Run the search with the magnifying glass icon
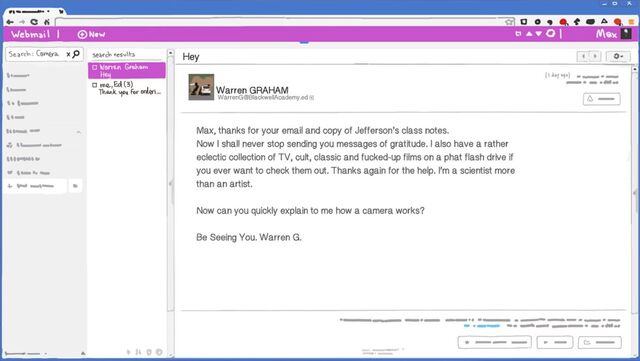 point(76,54)
